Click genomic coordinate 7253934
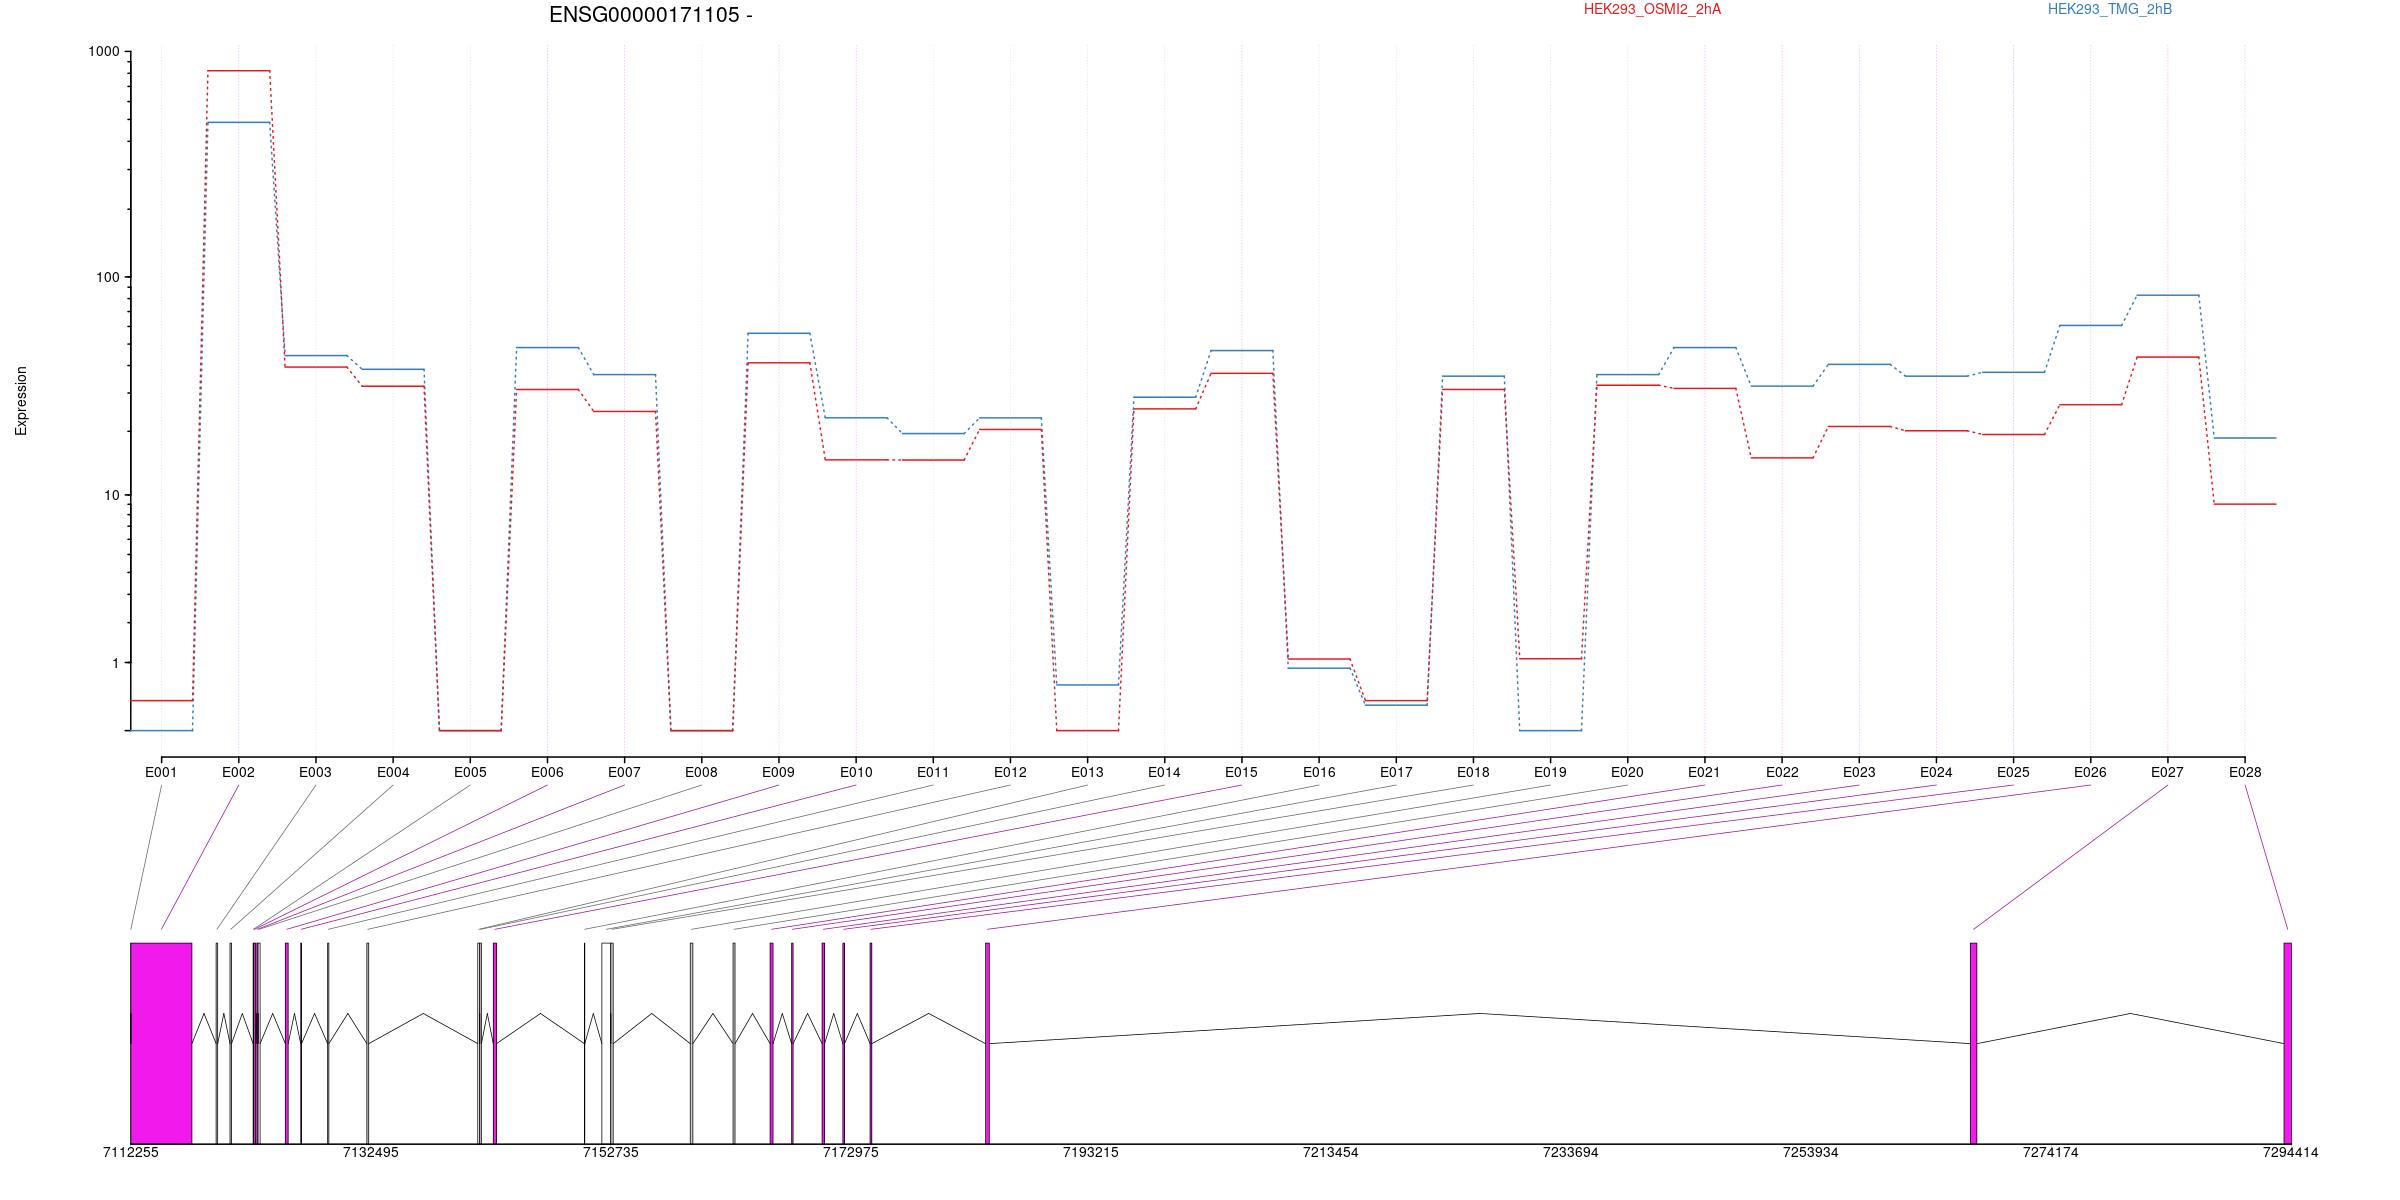 tap(1811, 1153)
